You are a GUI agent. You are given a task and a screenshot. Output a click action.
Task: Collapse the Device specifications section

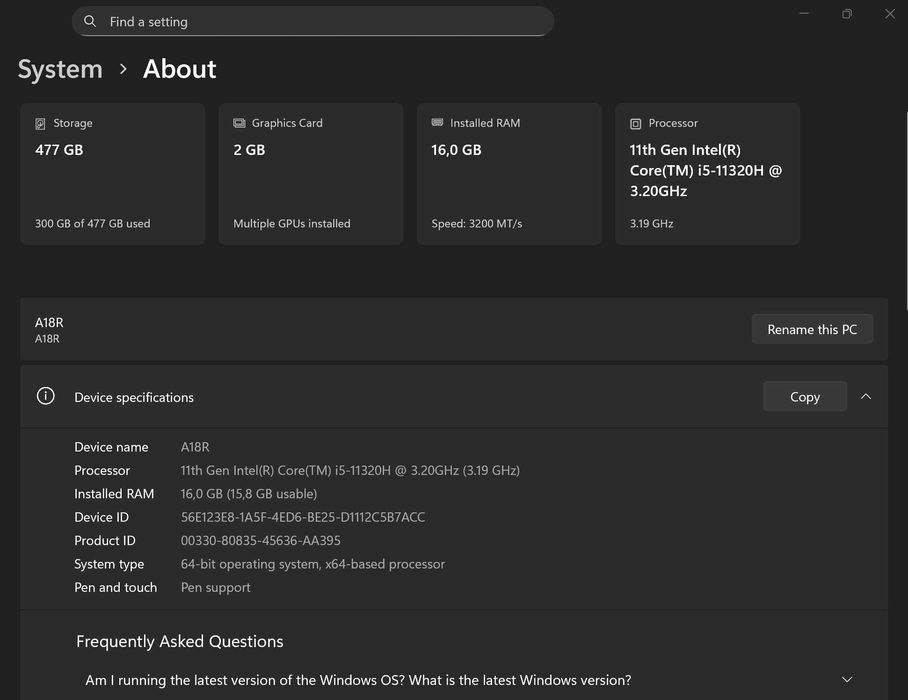pyautogui.click(x=866, y=397)
